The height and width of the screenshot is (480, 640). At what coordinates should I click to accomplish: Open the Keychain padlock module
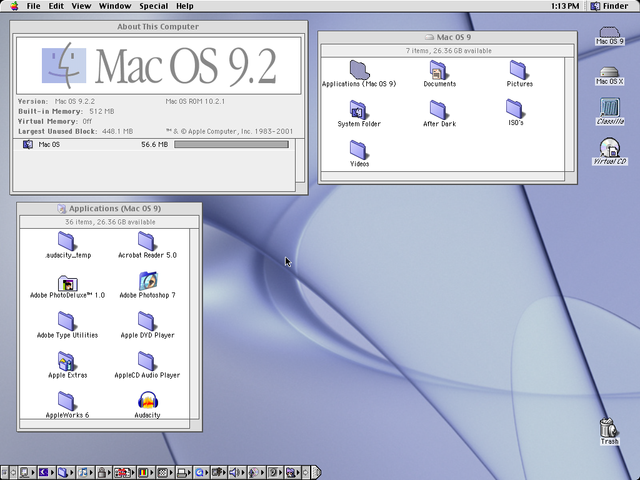pyautogui.click(x=104, y=472)
